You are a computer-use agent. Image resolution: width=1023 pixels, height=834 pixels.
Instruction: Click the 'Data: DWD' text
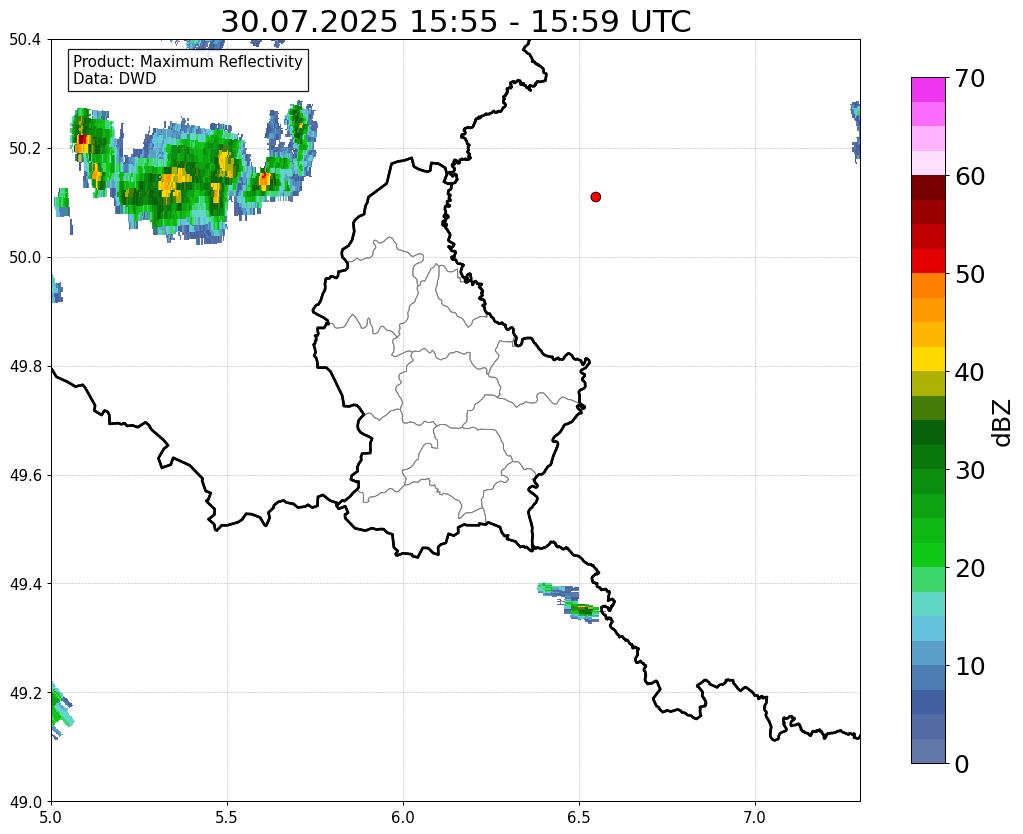click(x=114, y=79)
